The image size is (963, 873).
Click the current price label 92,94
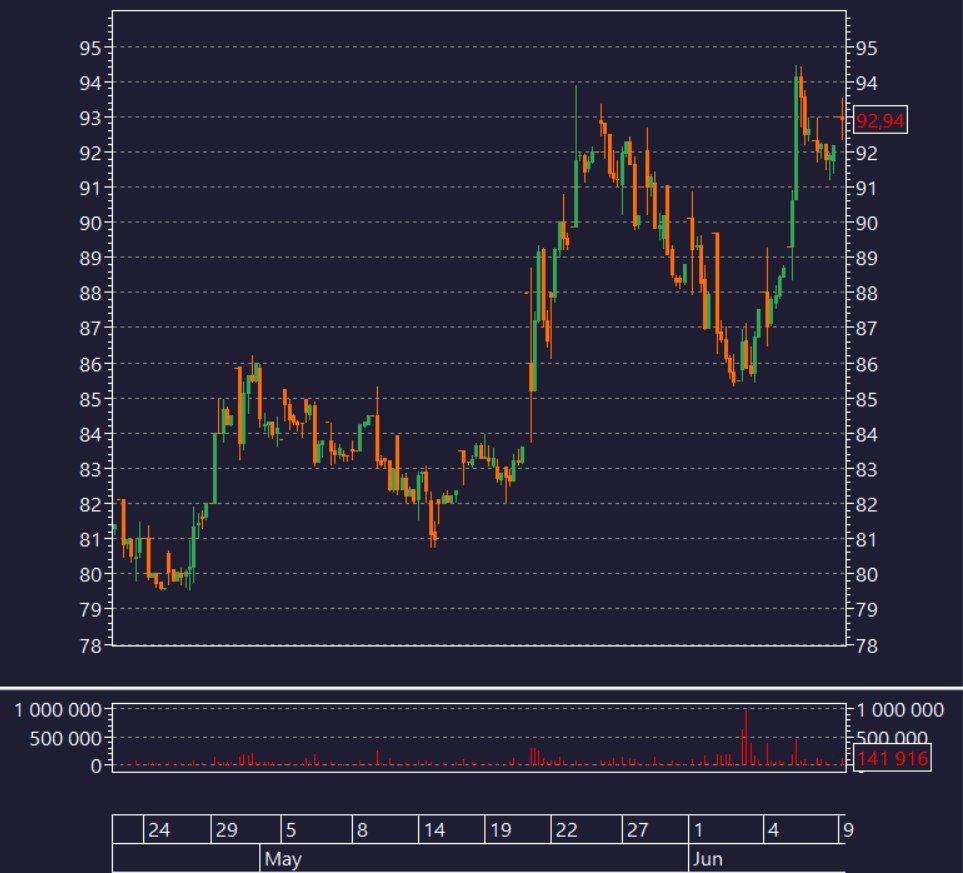point(880,120)
